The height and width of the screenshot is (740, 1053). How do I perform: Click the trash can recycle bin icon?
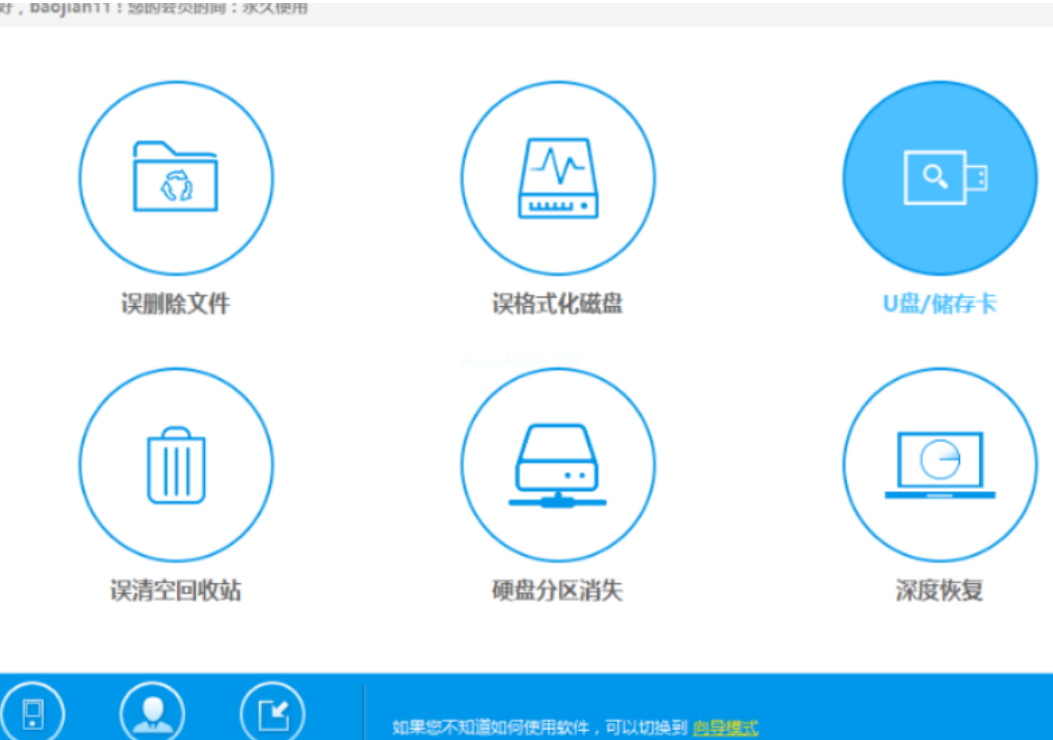(175, 465)
